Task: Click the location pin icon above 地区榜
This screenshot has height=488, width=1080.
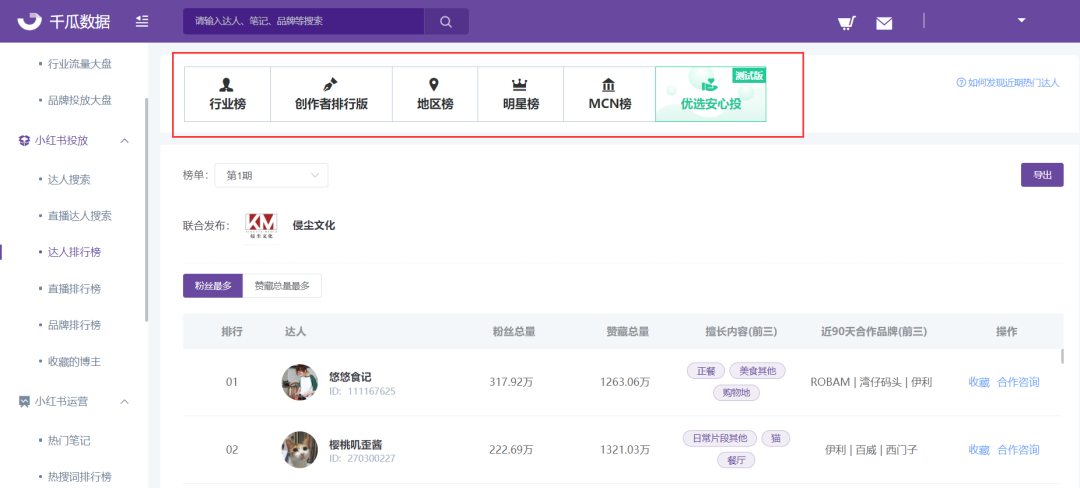Action: pyautogui.click(x=434, y=85)
